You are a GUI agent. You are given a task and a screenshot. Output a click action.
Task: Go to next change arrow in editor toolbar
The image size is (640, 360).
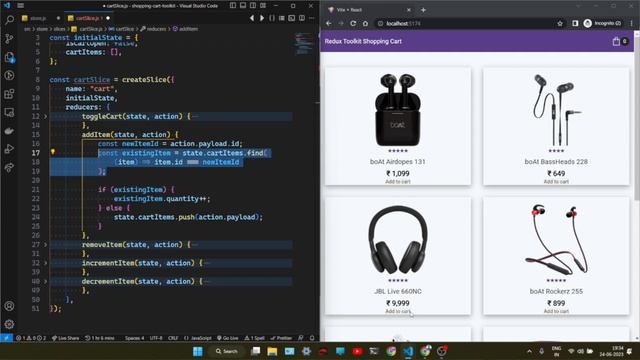(262, 18)
